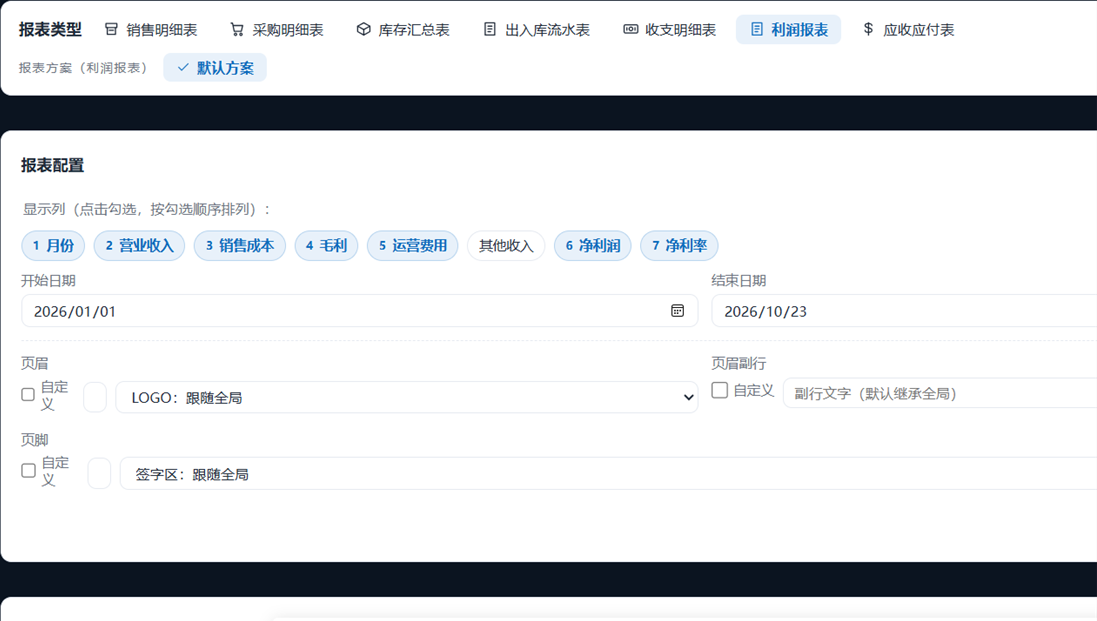Click the 签字区：跟随全局 footer field
The width and height of the screenshot is (1097, 621).
608,473
